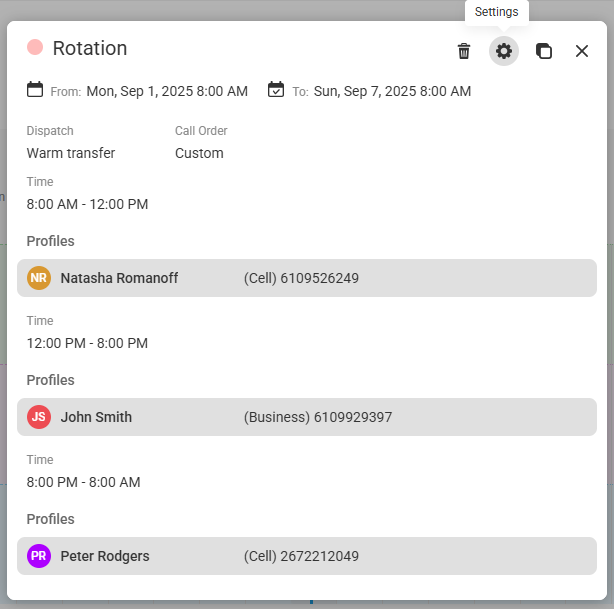Click phone number (Cell) 6109526249
The height and width of the screenshot is (609, 614).
coord(301,278)
